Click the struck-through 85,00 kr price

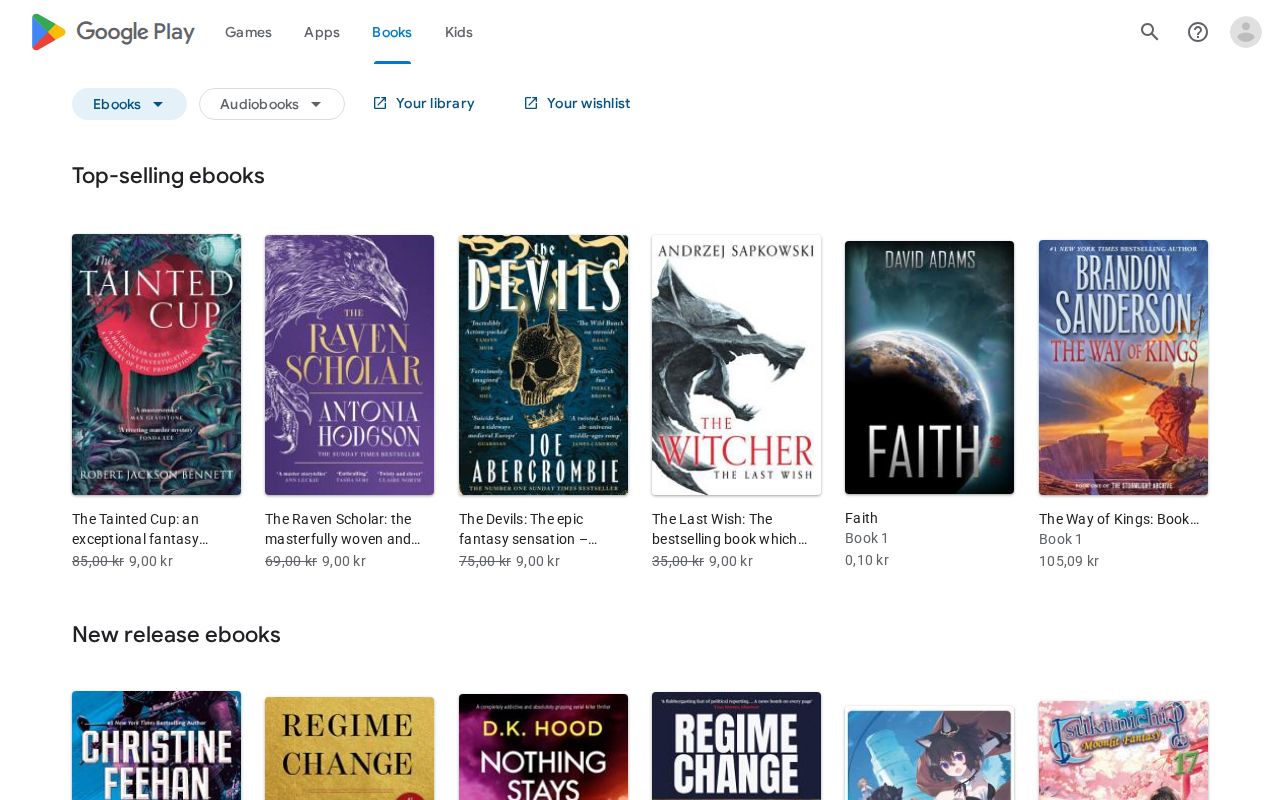pyautogui.click(x=98, y=561)
